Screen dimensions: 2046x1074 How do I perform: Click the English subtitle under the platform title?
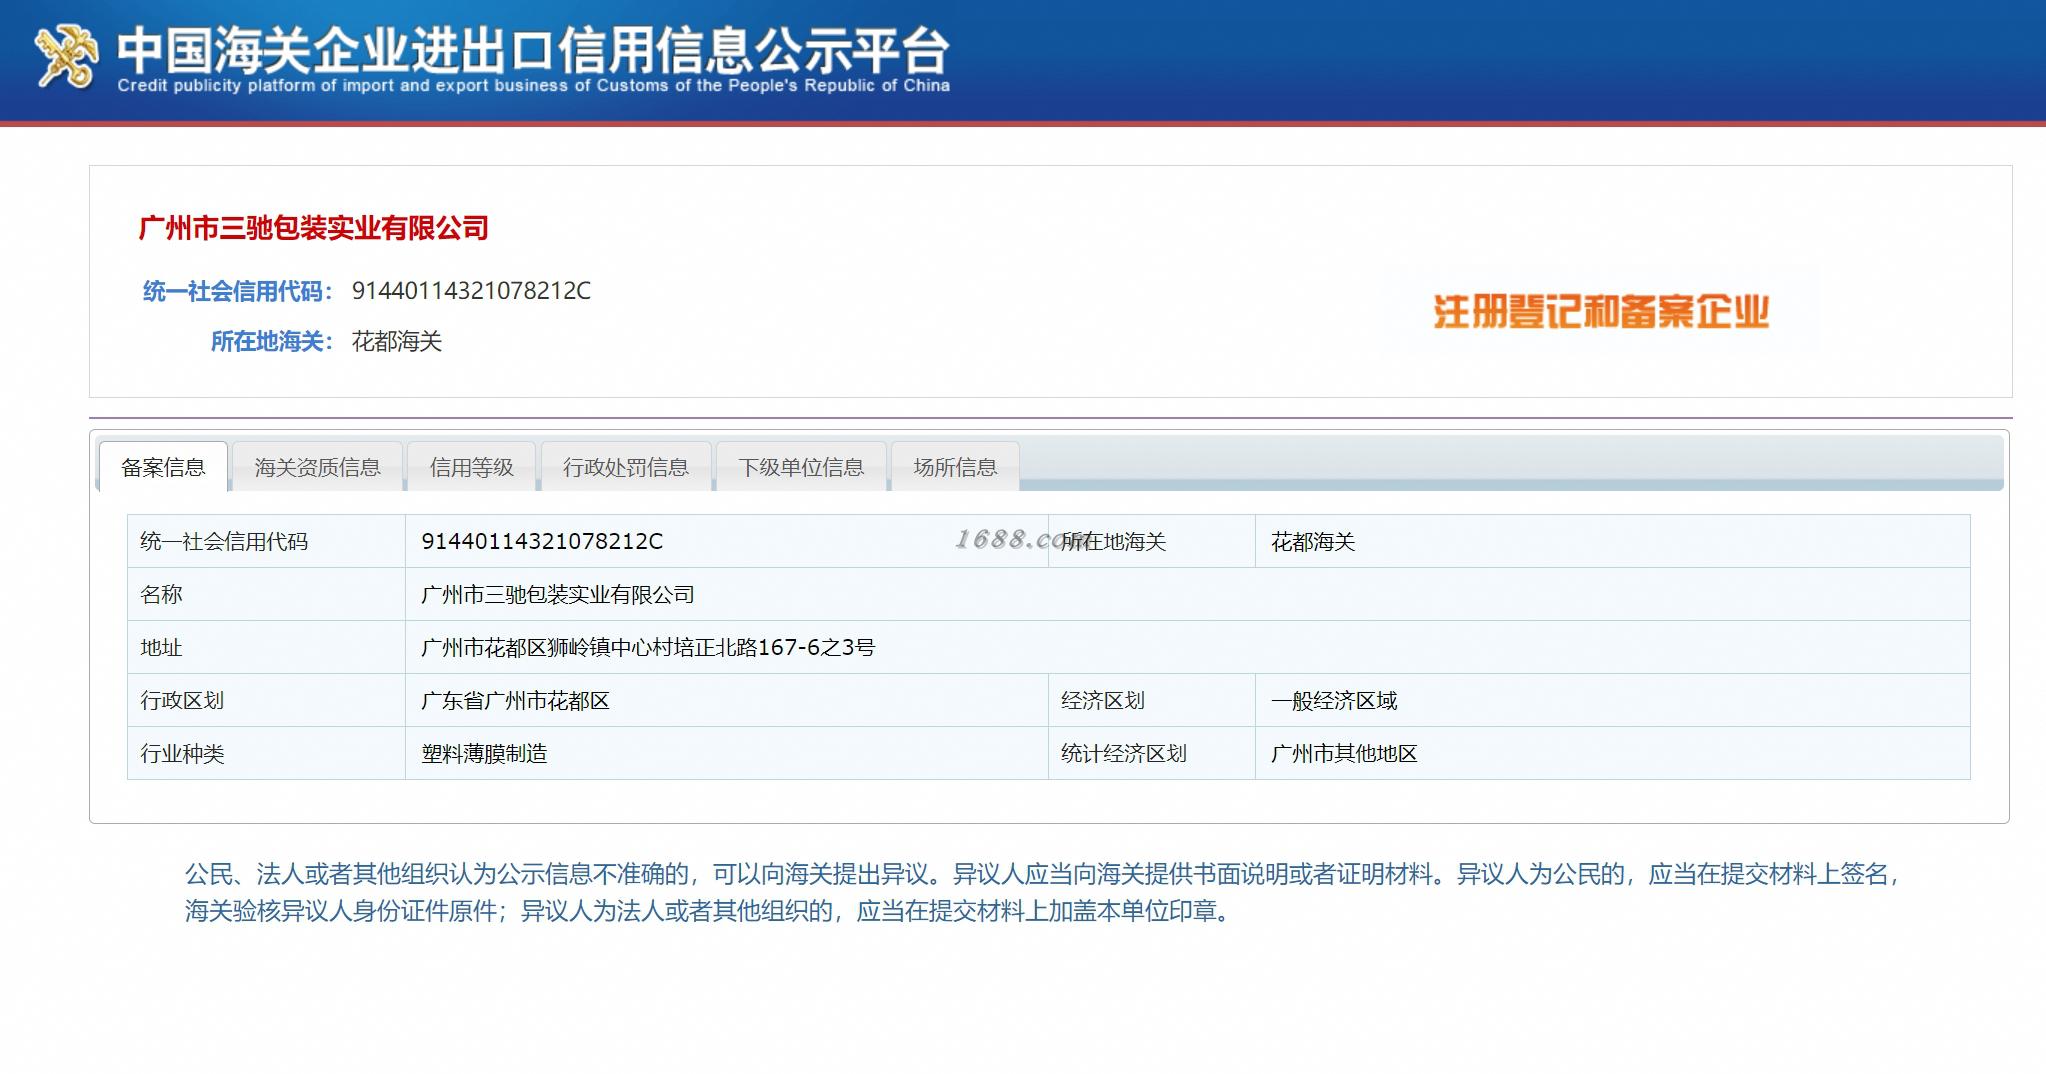[533, 86]
